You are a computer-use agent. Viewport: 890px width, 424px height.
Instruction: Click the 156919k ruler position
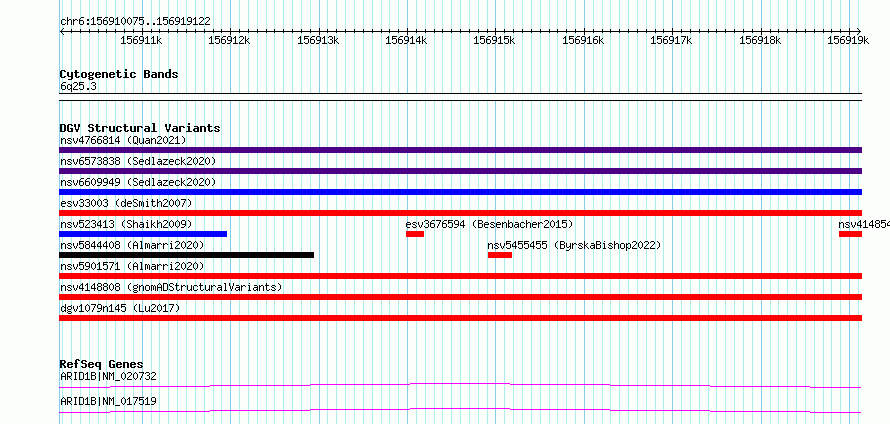(x=848, y=40)
